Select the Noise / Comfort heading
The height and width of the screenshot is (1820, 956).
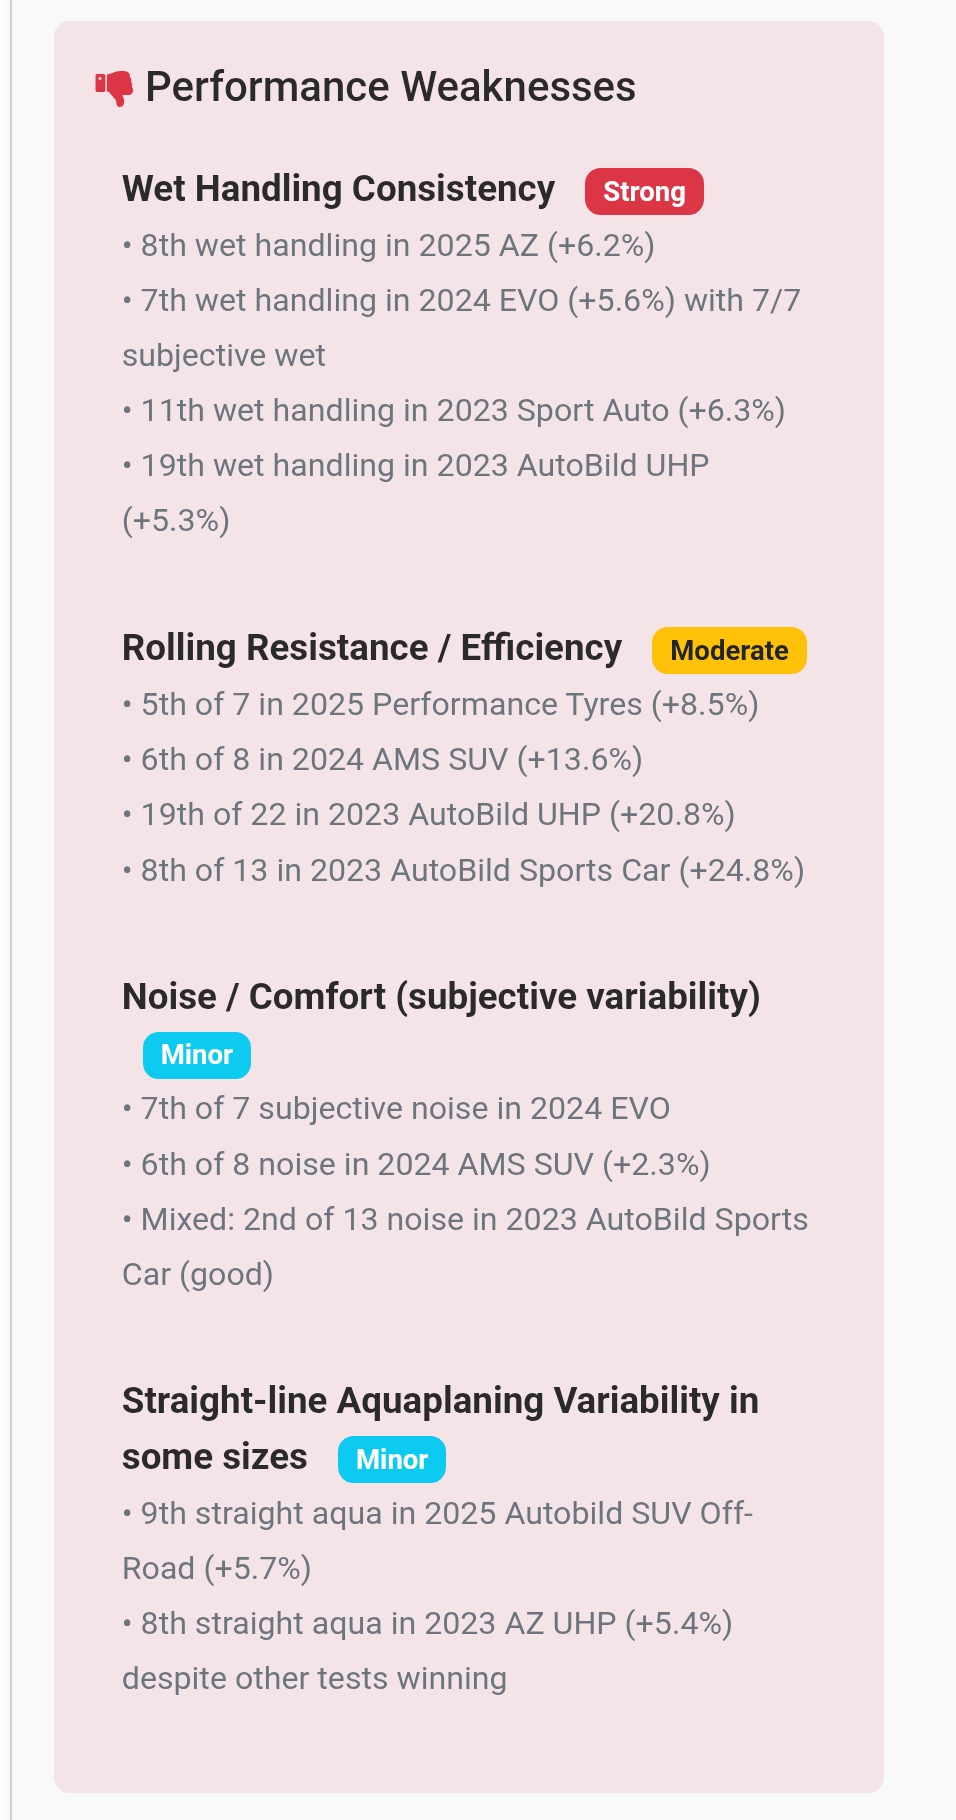point(441,996)
